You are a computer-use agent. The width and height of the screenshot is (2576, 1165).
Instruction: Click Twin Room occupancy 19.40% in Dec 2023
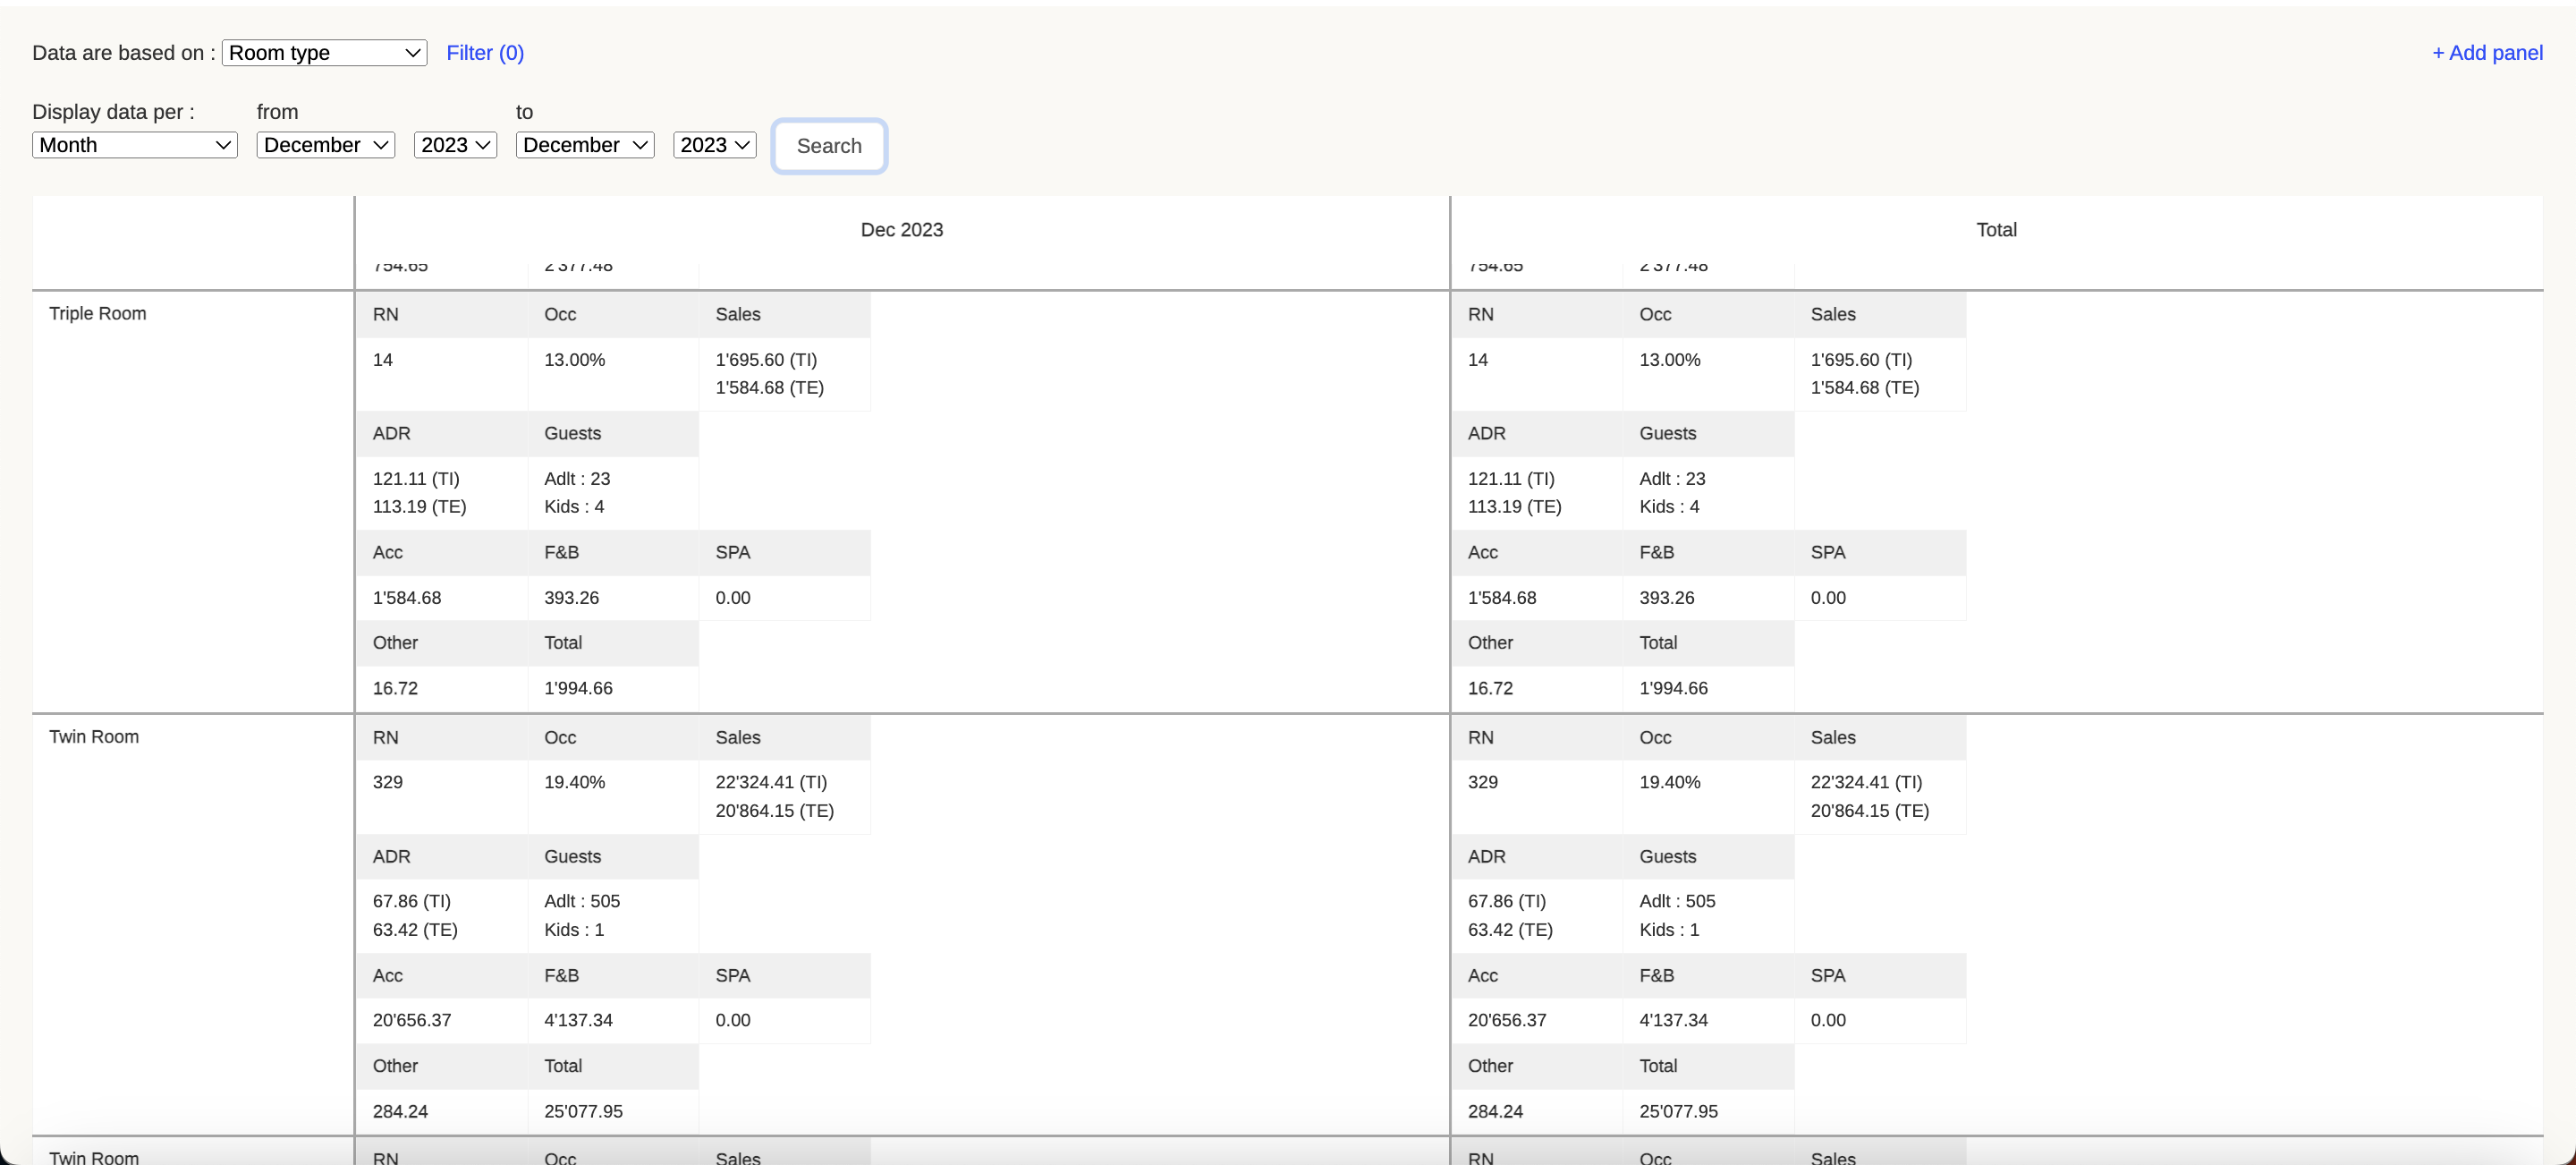pyautogui.click(x=574, y=782)
